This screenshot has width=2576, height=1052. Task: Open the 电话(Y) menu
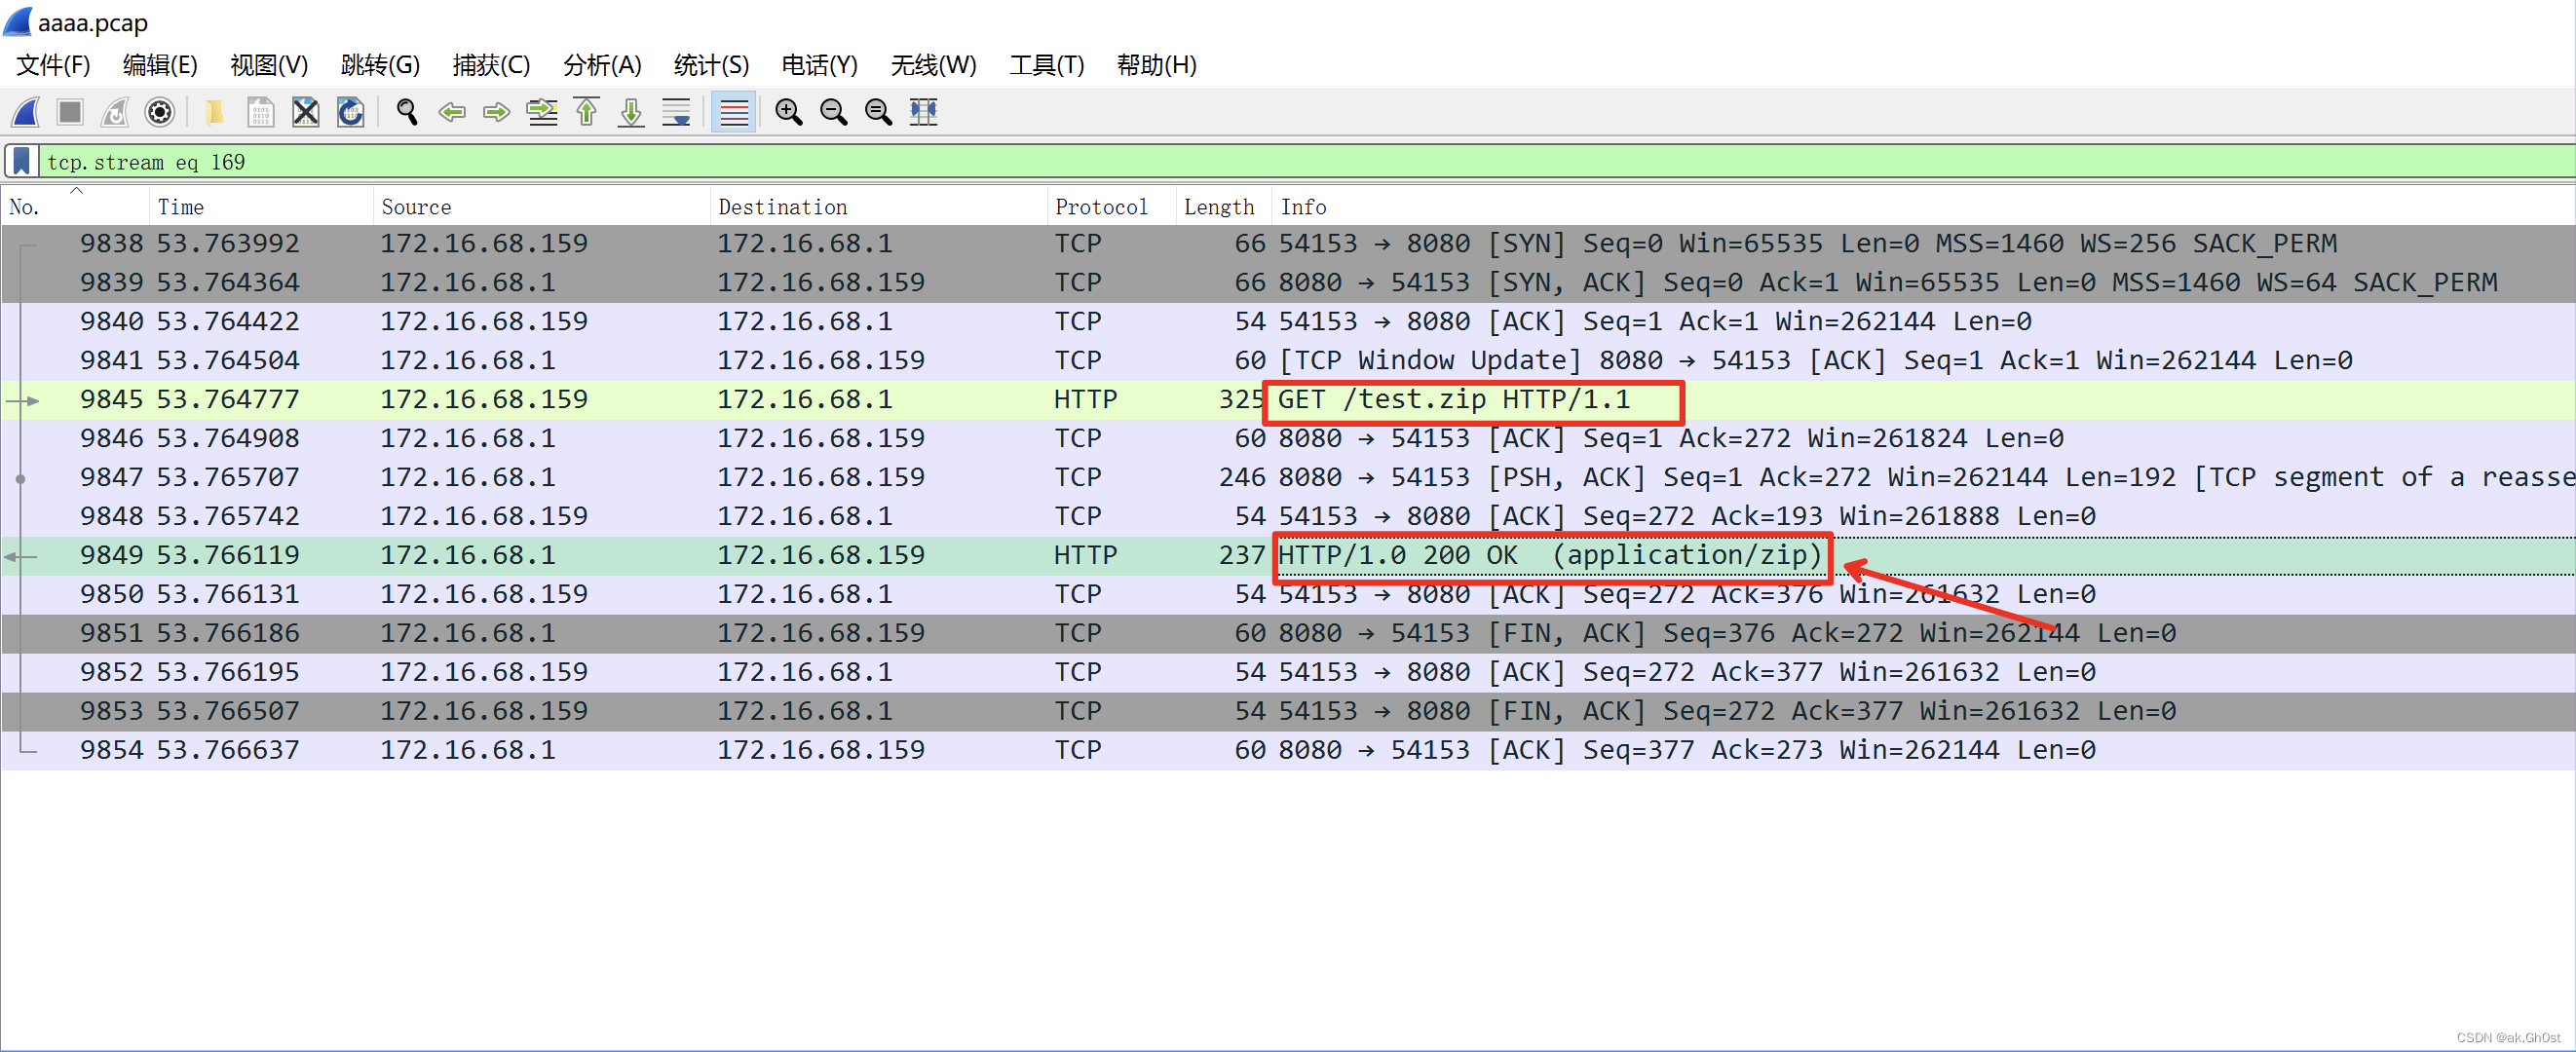click(820, 65)
